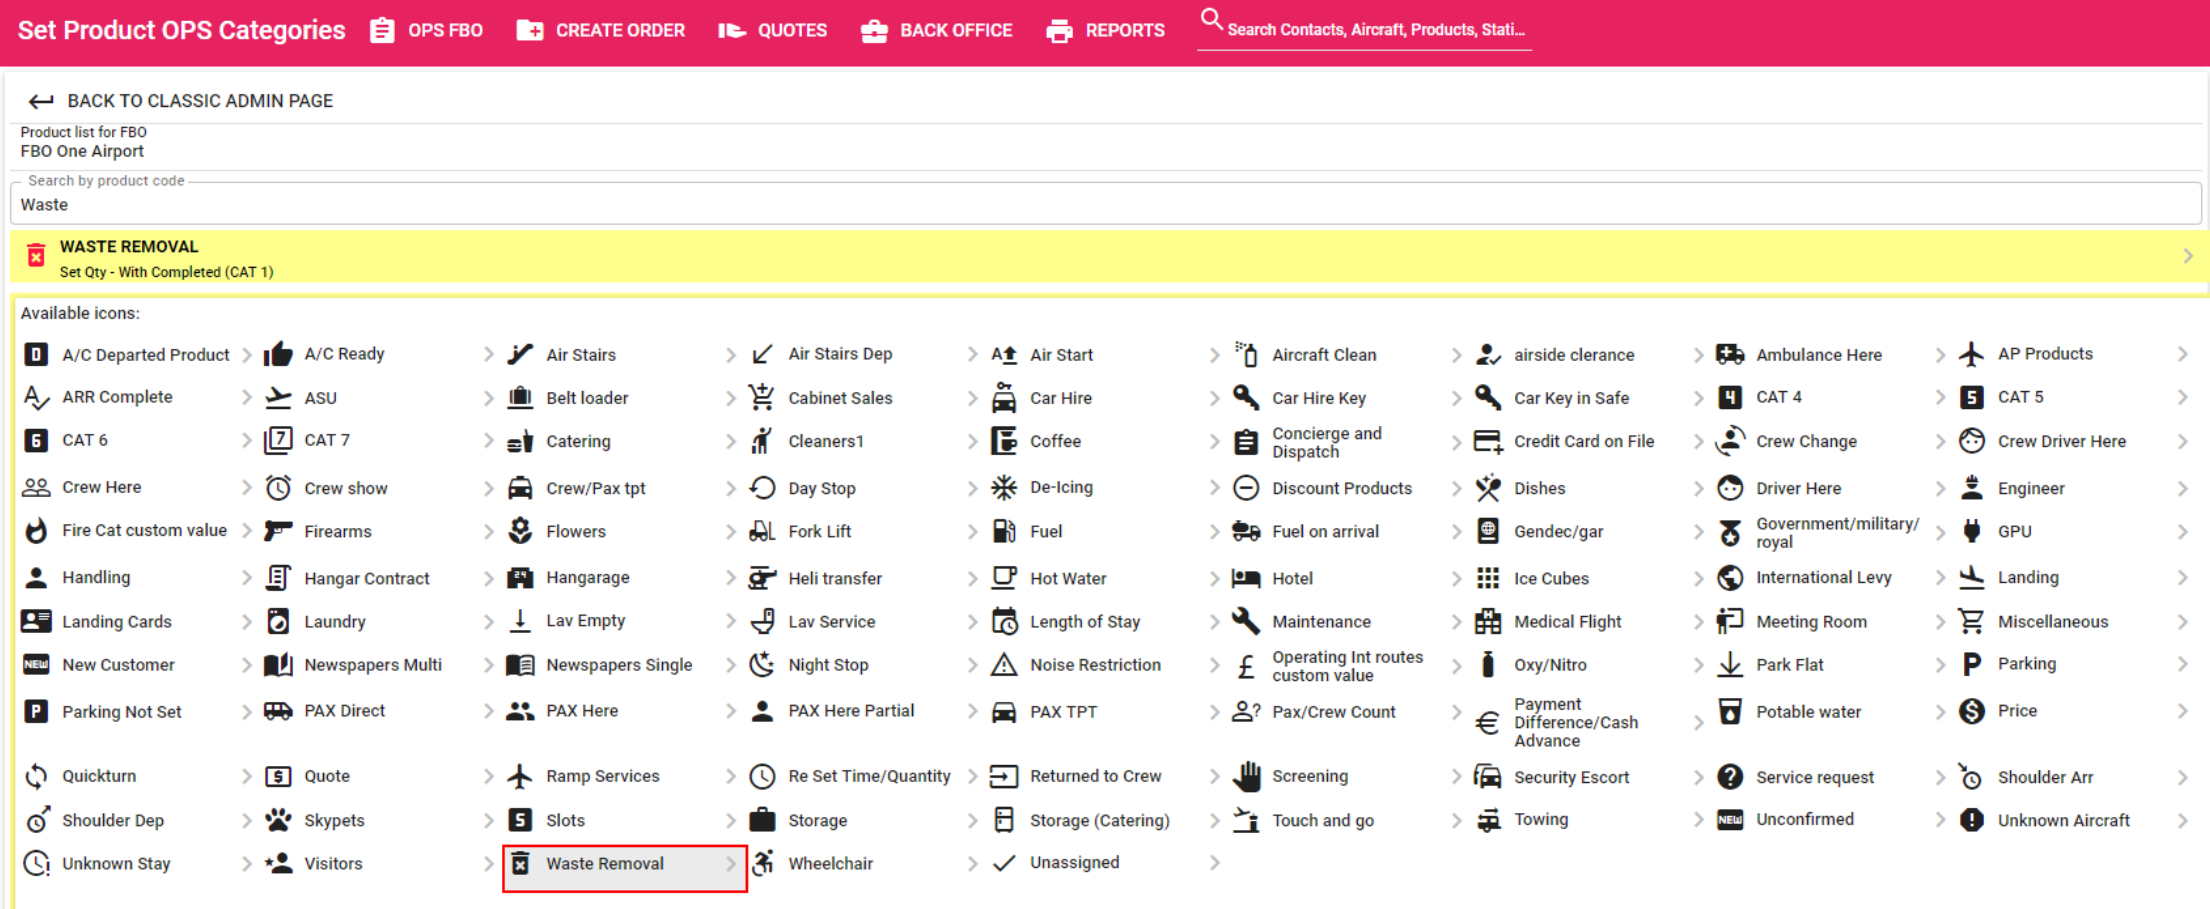Pick the Hotel bed icon
This screenshot has height=909, width=2210.
pos(1246,578)
